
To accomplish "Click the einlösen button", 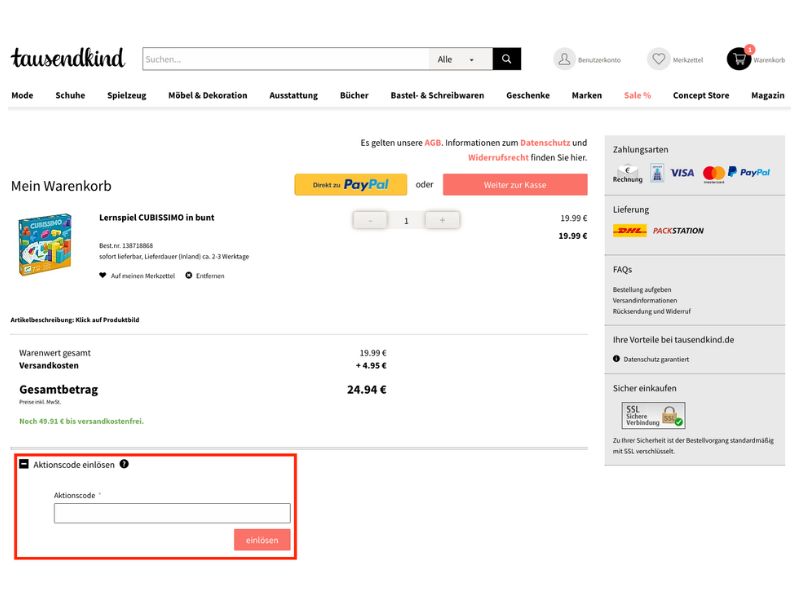I will click(x=262, y=540).
